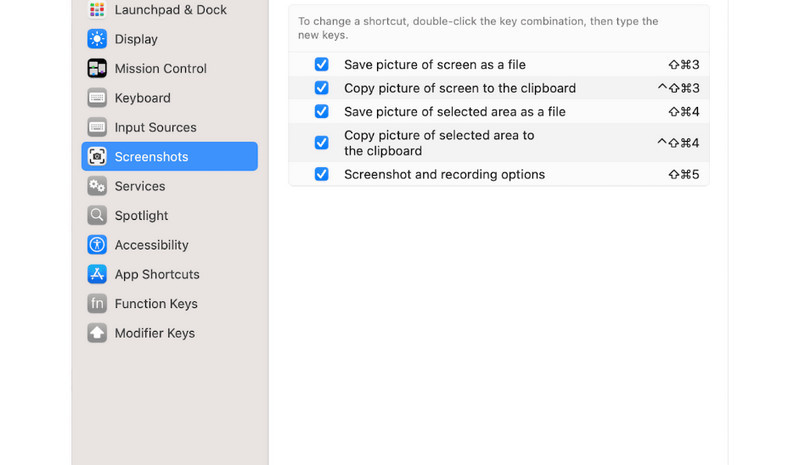The height and width of the screenshot is (465, 800).
Task: Click the Keyboard icon in sidebar
Action: 97,97
